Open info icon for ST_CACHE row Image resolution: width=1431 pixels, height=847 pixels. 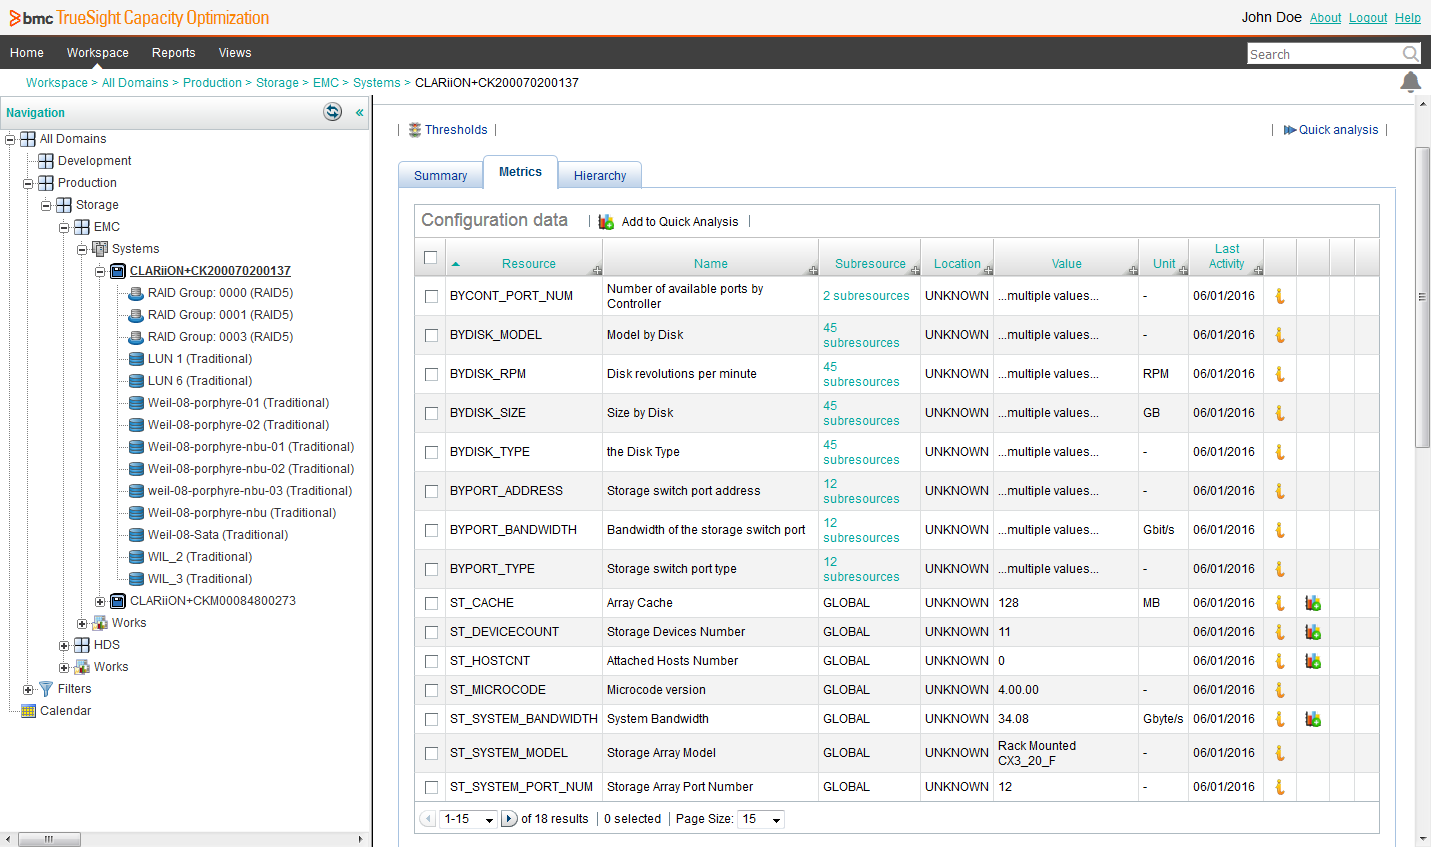[x=1280, y=603]
